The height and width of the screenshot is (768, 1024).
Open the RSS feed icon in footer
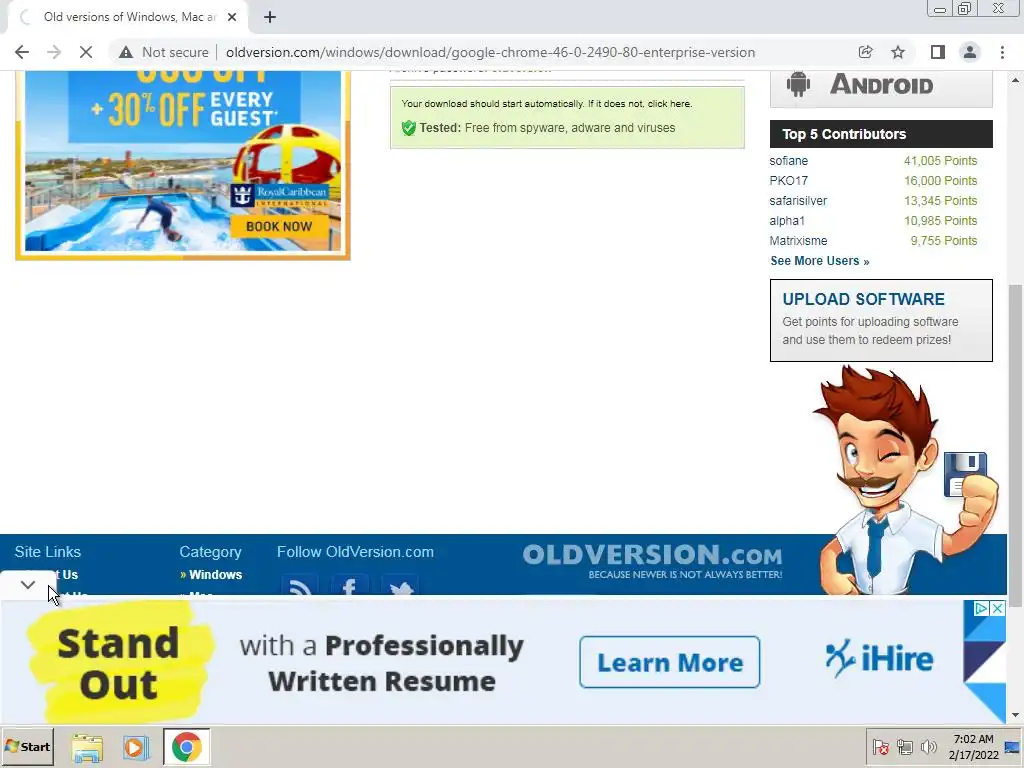pos(300,586)
